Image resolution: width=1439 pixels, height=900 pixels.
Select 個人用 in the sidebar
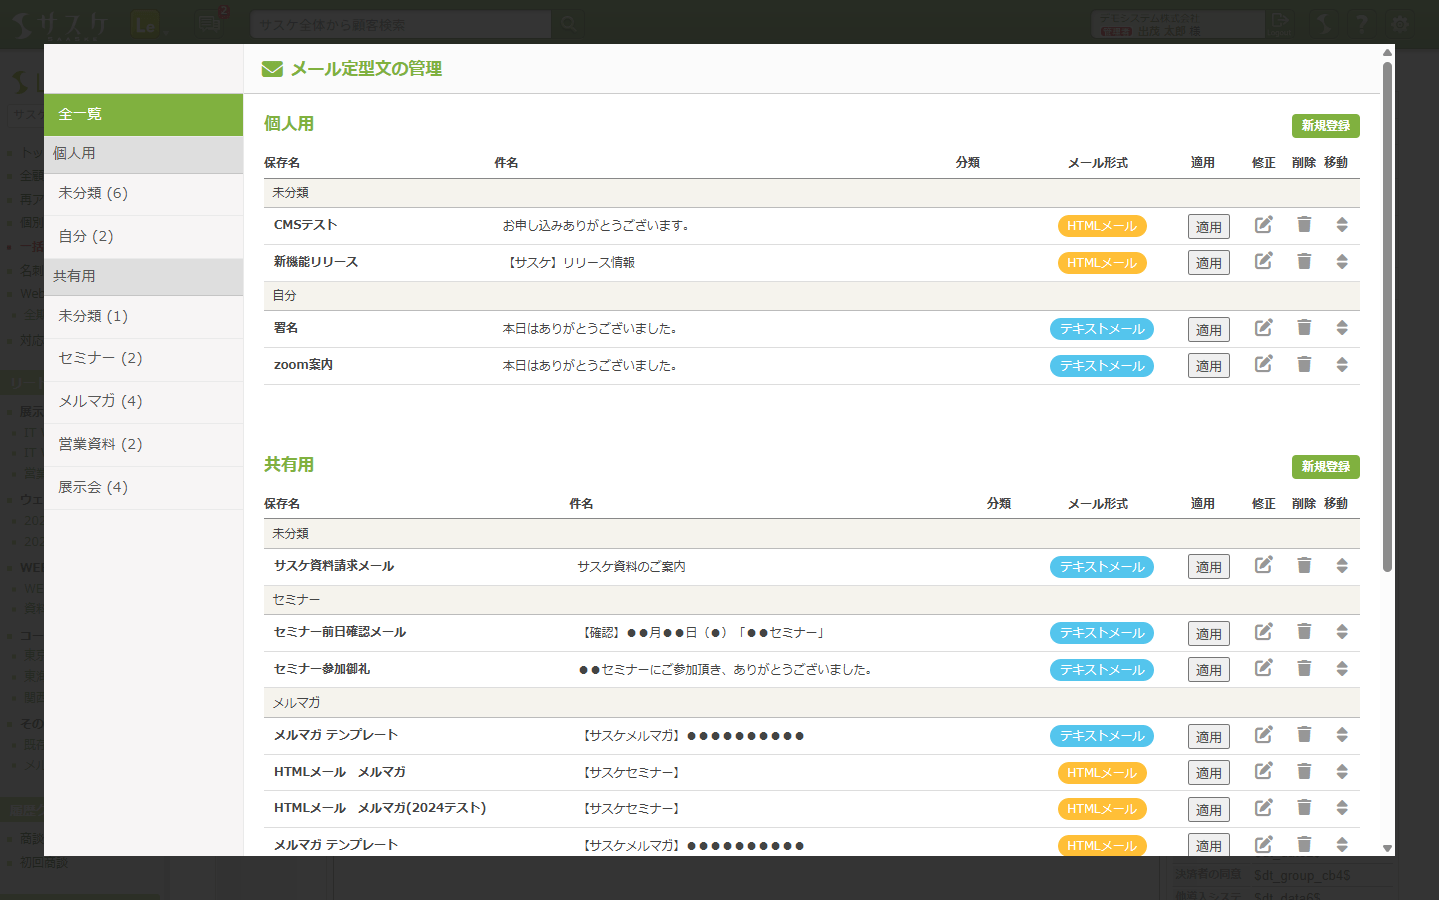[143, 154]
